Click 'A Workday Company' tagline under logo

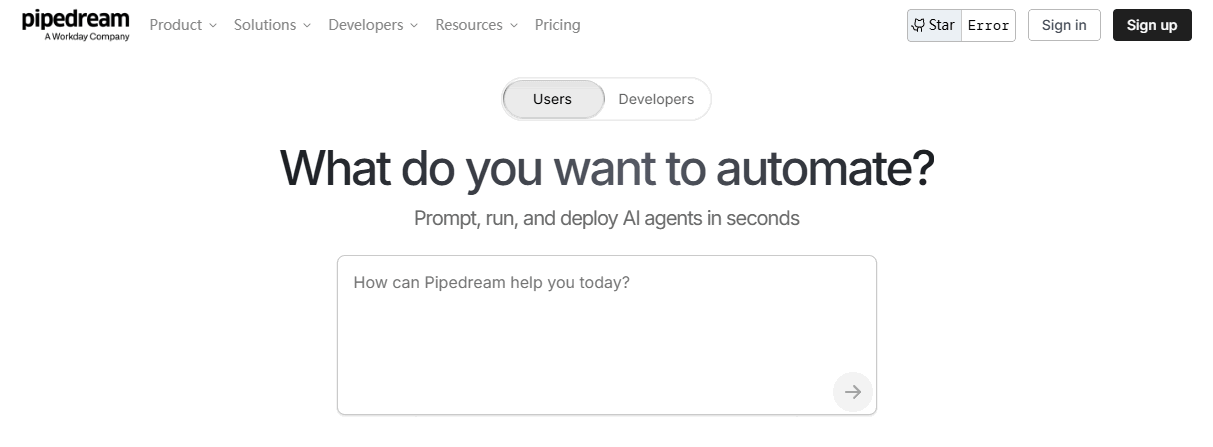click(x=87, y=37)
